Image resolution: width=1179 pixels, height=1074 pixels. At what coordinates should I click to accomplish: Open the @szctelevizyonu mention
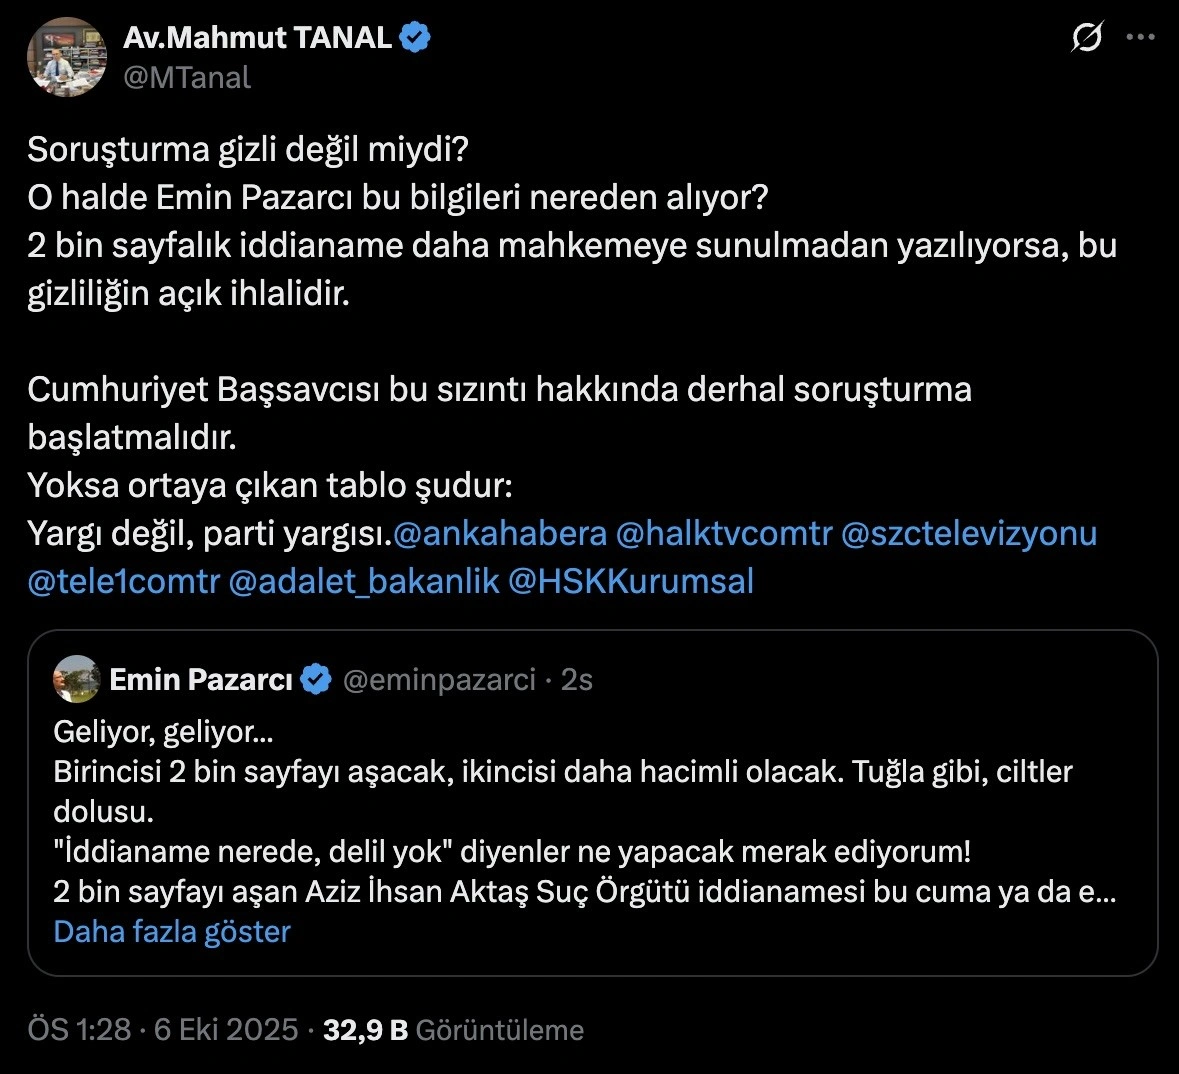click(x=969, y=533)
